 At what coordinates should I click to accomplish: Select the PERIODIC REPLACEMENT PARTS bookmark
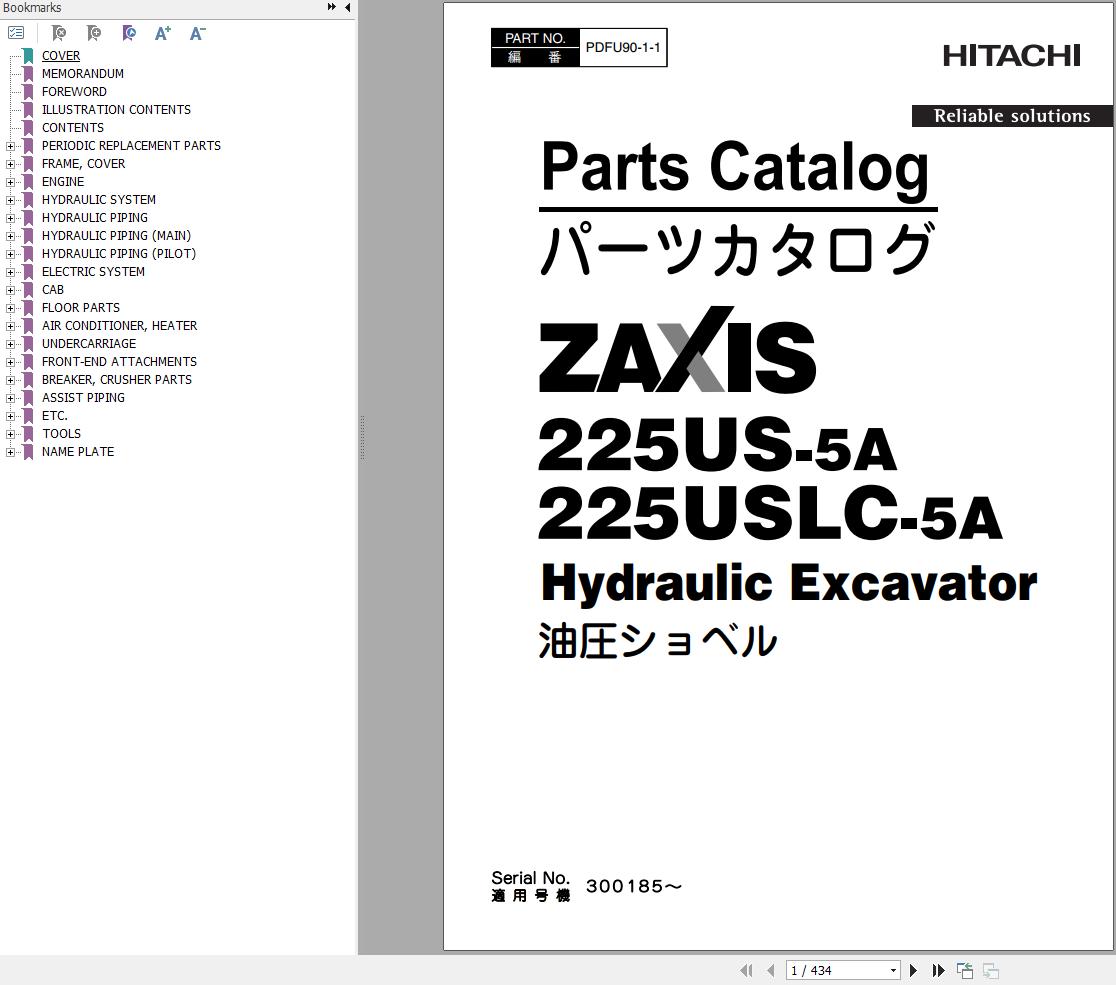[131, 145]
